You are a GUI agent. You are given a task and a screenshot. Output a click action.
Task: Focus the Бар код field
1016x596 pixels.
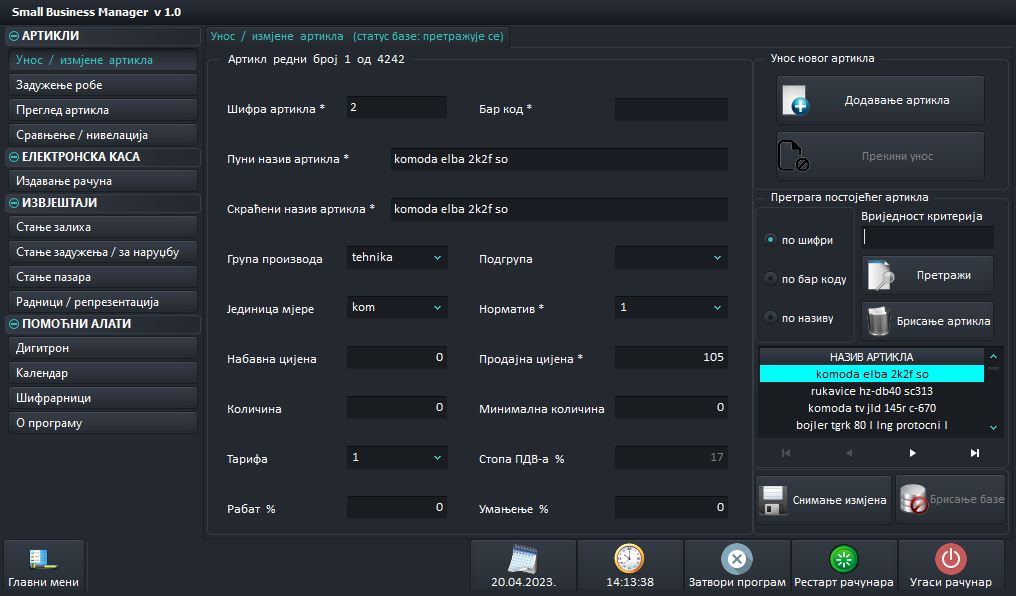tap(671, 109)
